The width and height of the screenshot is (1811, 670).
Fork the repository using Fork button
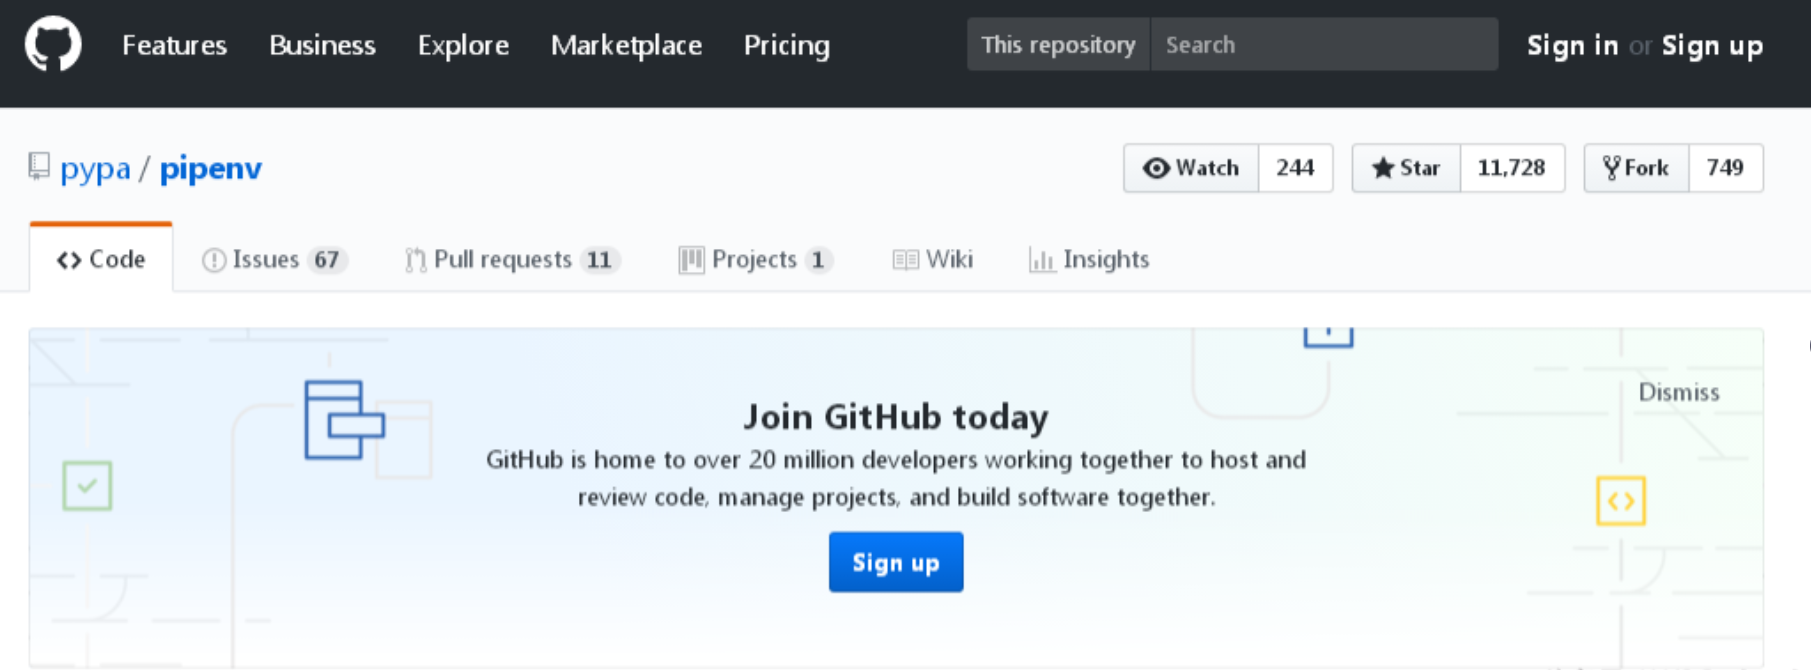tap(1637, 168)
